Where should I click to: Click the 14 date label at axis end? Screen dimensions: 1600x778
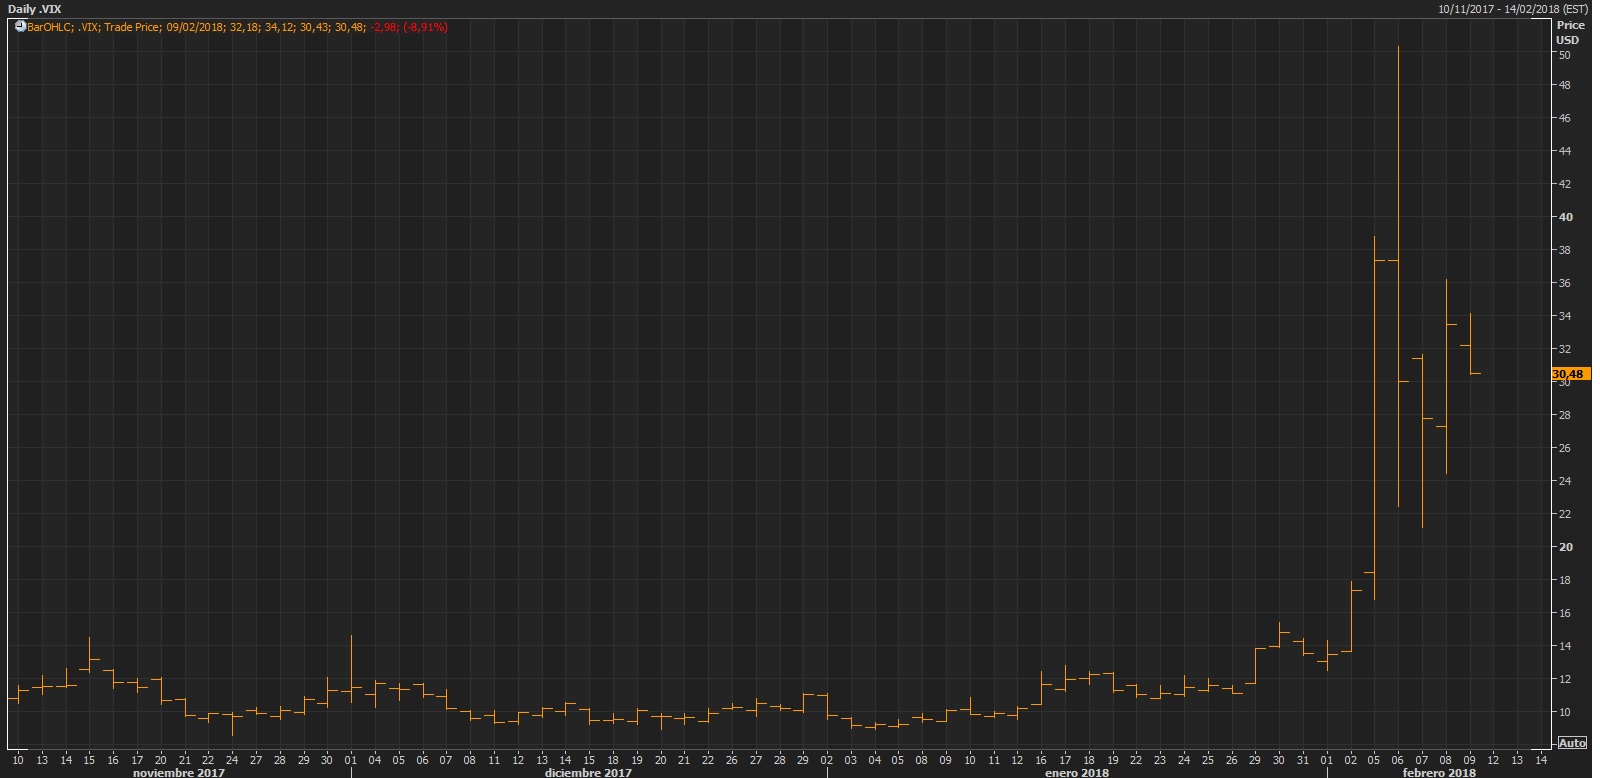(x=1541, y=760)
